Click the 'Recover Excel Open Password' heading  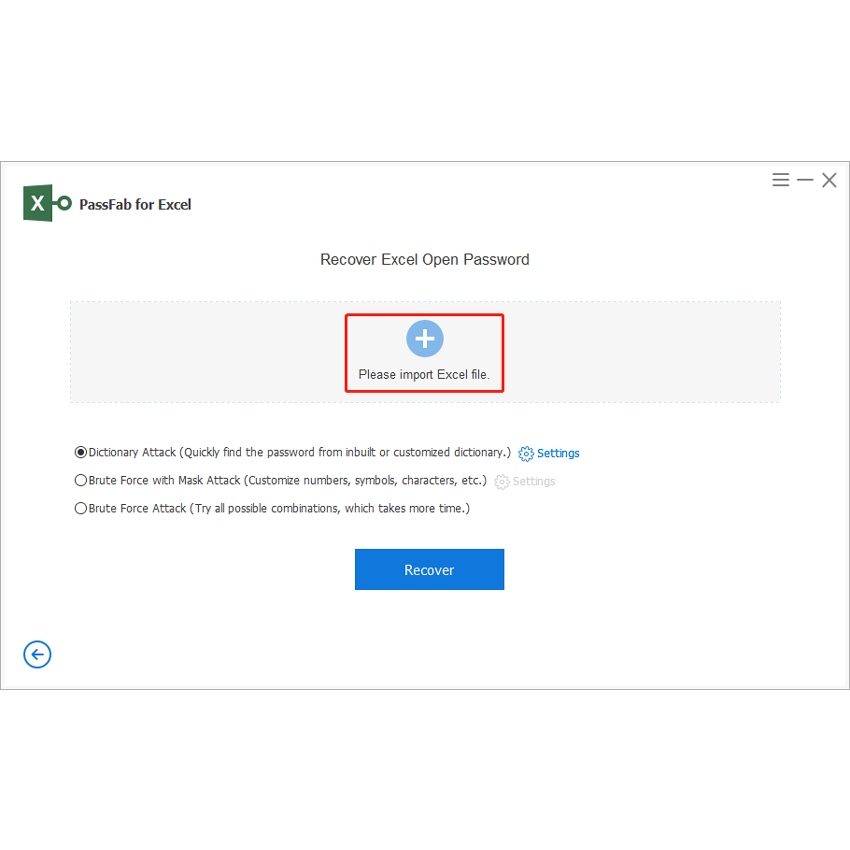pos(424,260)
